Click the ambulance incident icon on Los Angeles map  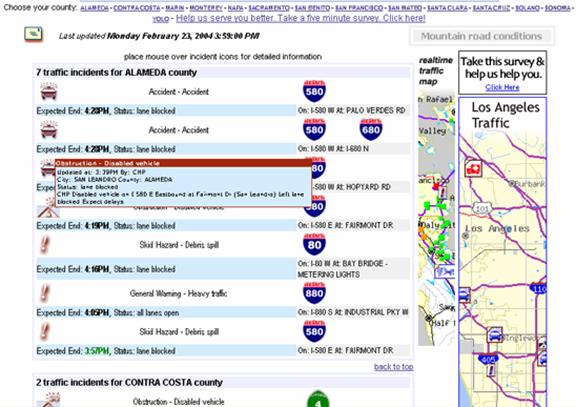(x=473, y=168)
